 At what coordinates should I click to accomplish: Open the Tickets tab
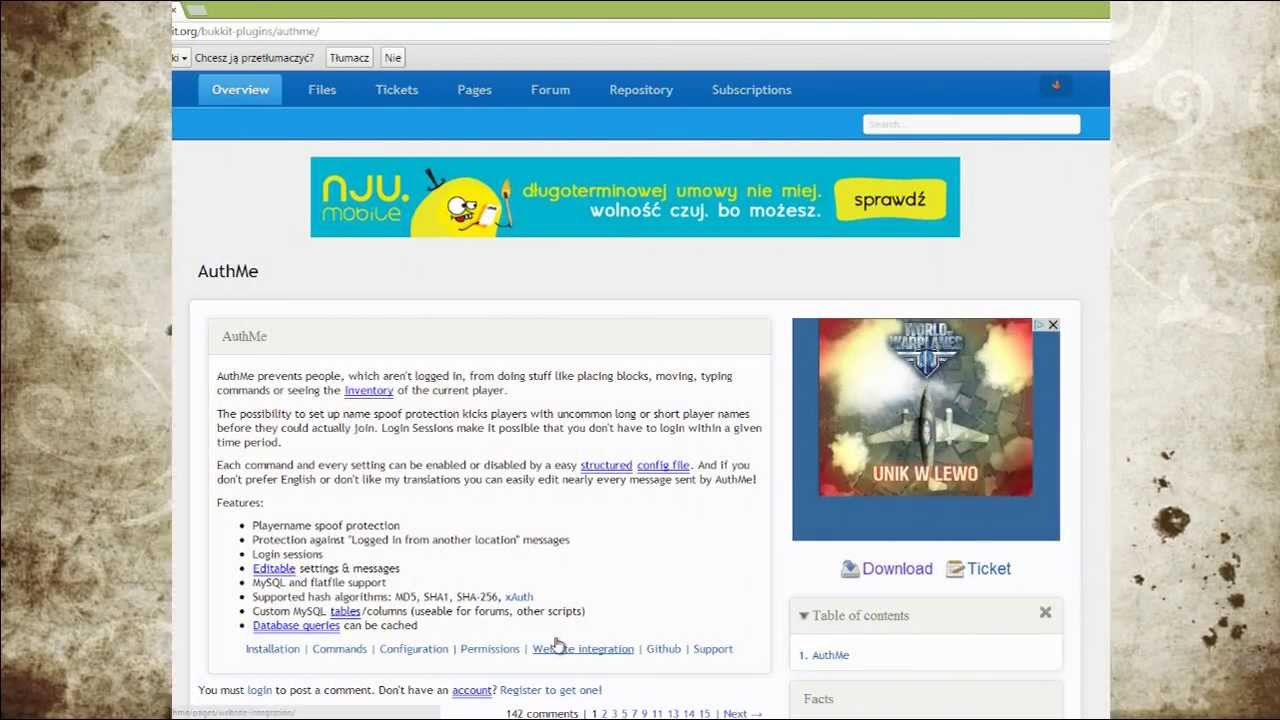[x=397, y=90]
